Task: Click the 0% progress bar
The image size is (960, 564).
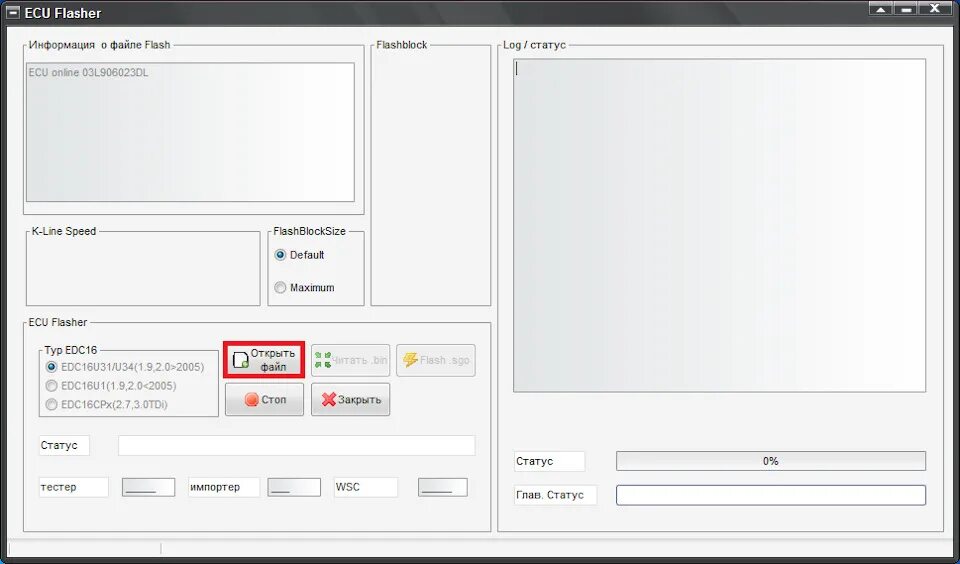Action: 771,461
